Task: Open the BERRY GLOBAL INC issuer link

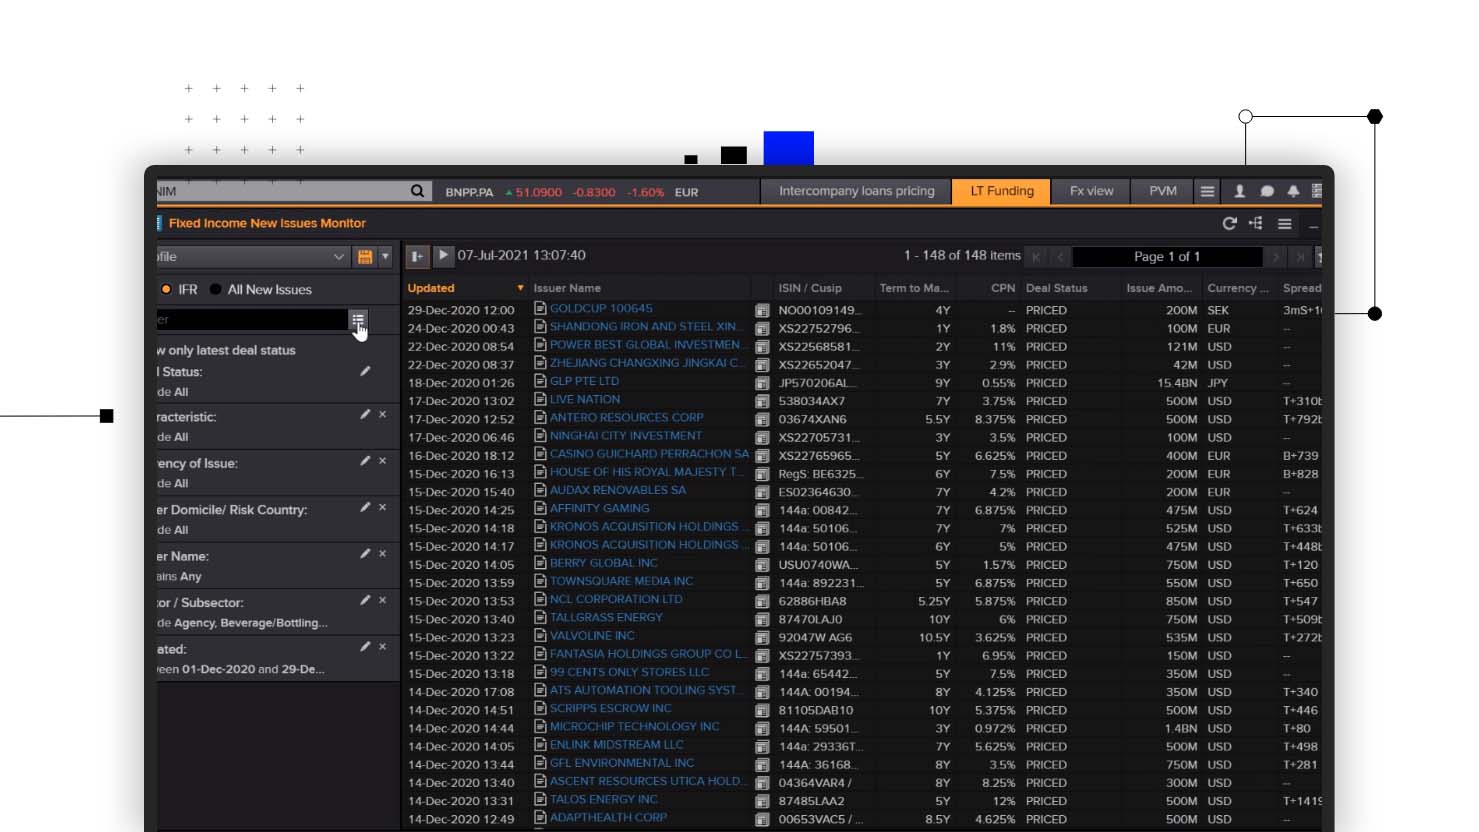Action: pos(604,563)
